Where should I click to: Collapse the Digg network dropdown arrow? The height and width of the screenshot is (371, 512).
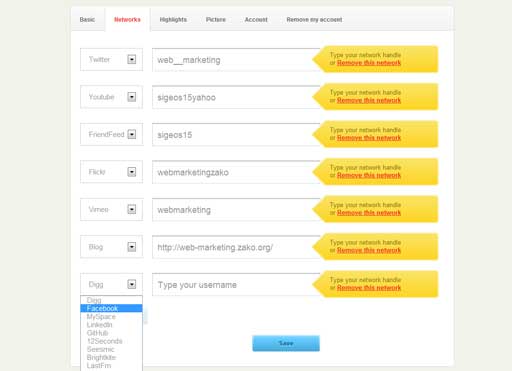pos(132,284)
